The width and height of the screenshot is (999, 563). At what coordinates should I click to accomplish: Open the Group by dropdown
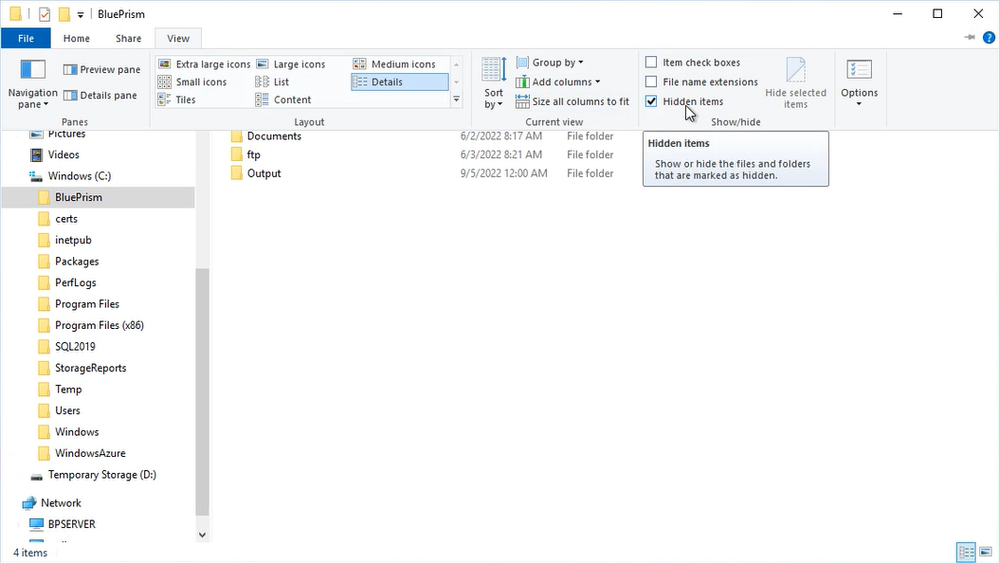pyautogui.click(x=550, y=62)
